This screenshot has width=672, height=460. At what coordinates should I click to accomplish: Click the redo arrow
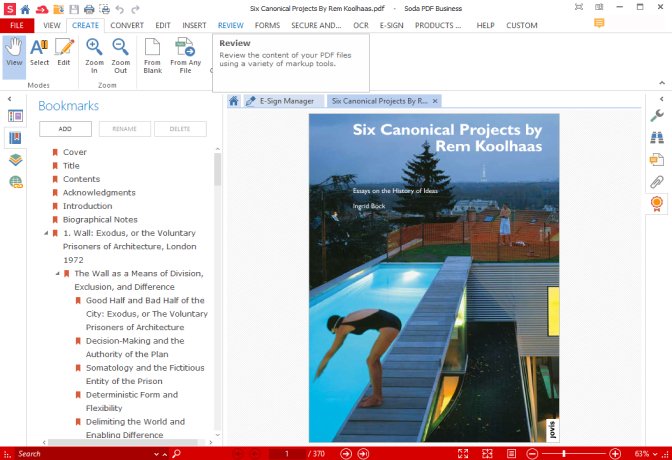(x=135, y=9)
